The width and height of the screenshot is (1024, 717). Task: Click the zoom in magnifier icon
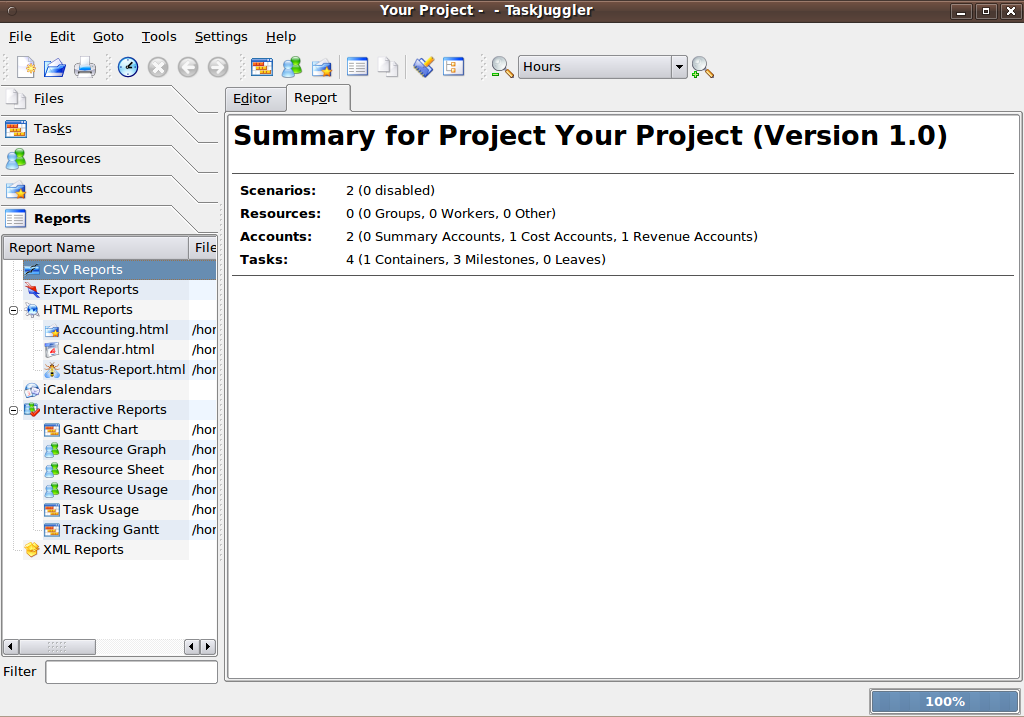[702, 67]
